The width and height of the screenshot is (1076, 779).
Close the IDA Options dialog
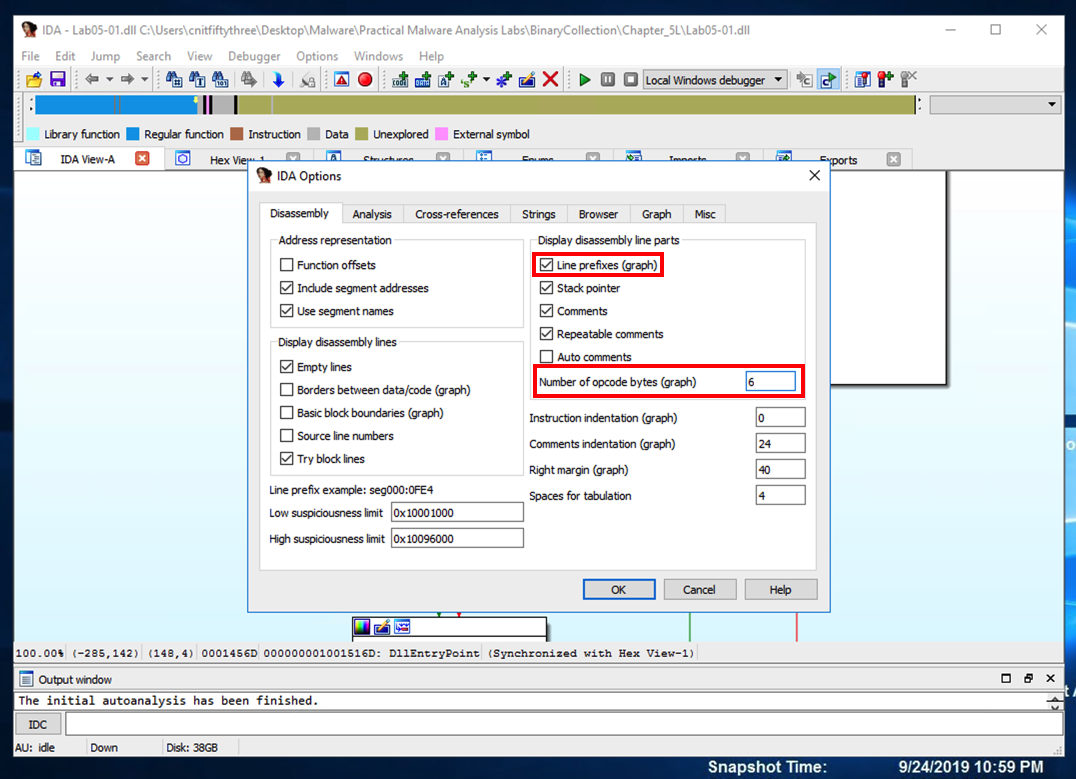815,176
